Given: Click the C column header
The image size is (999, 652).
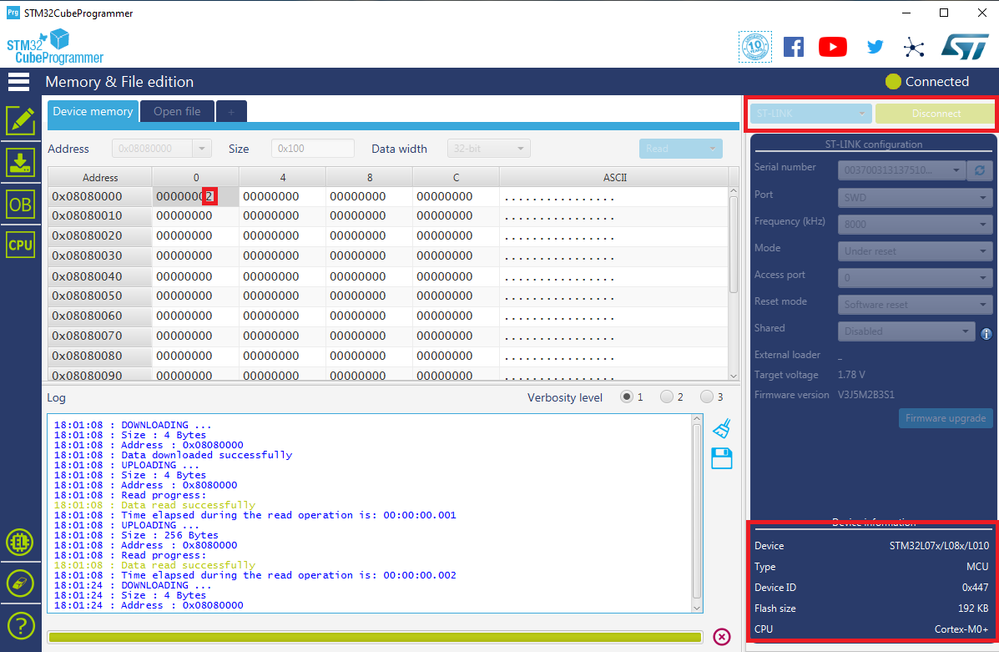Looking at the screenshot, I should pyautogui.click(x=456, y=177).
